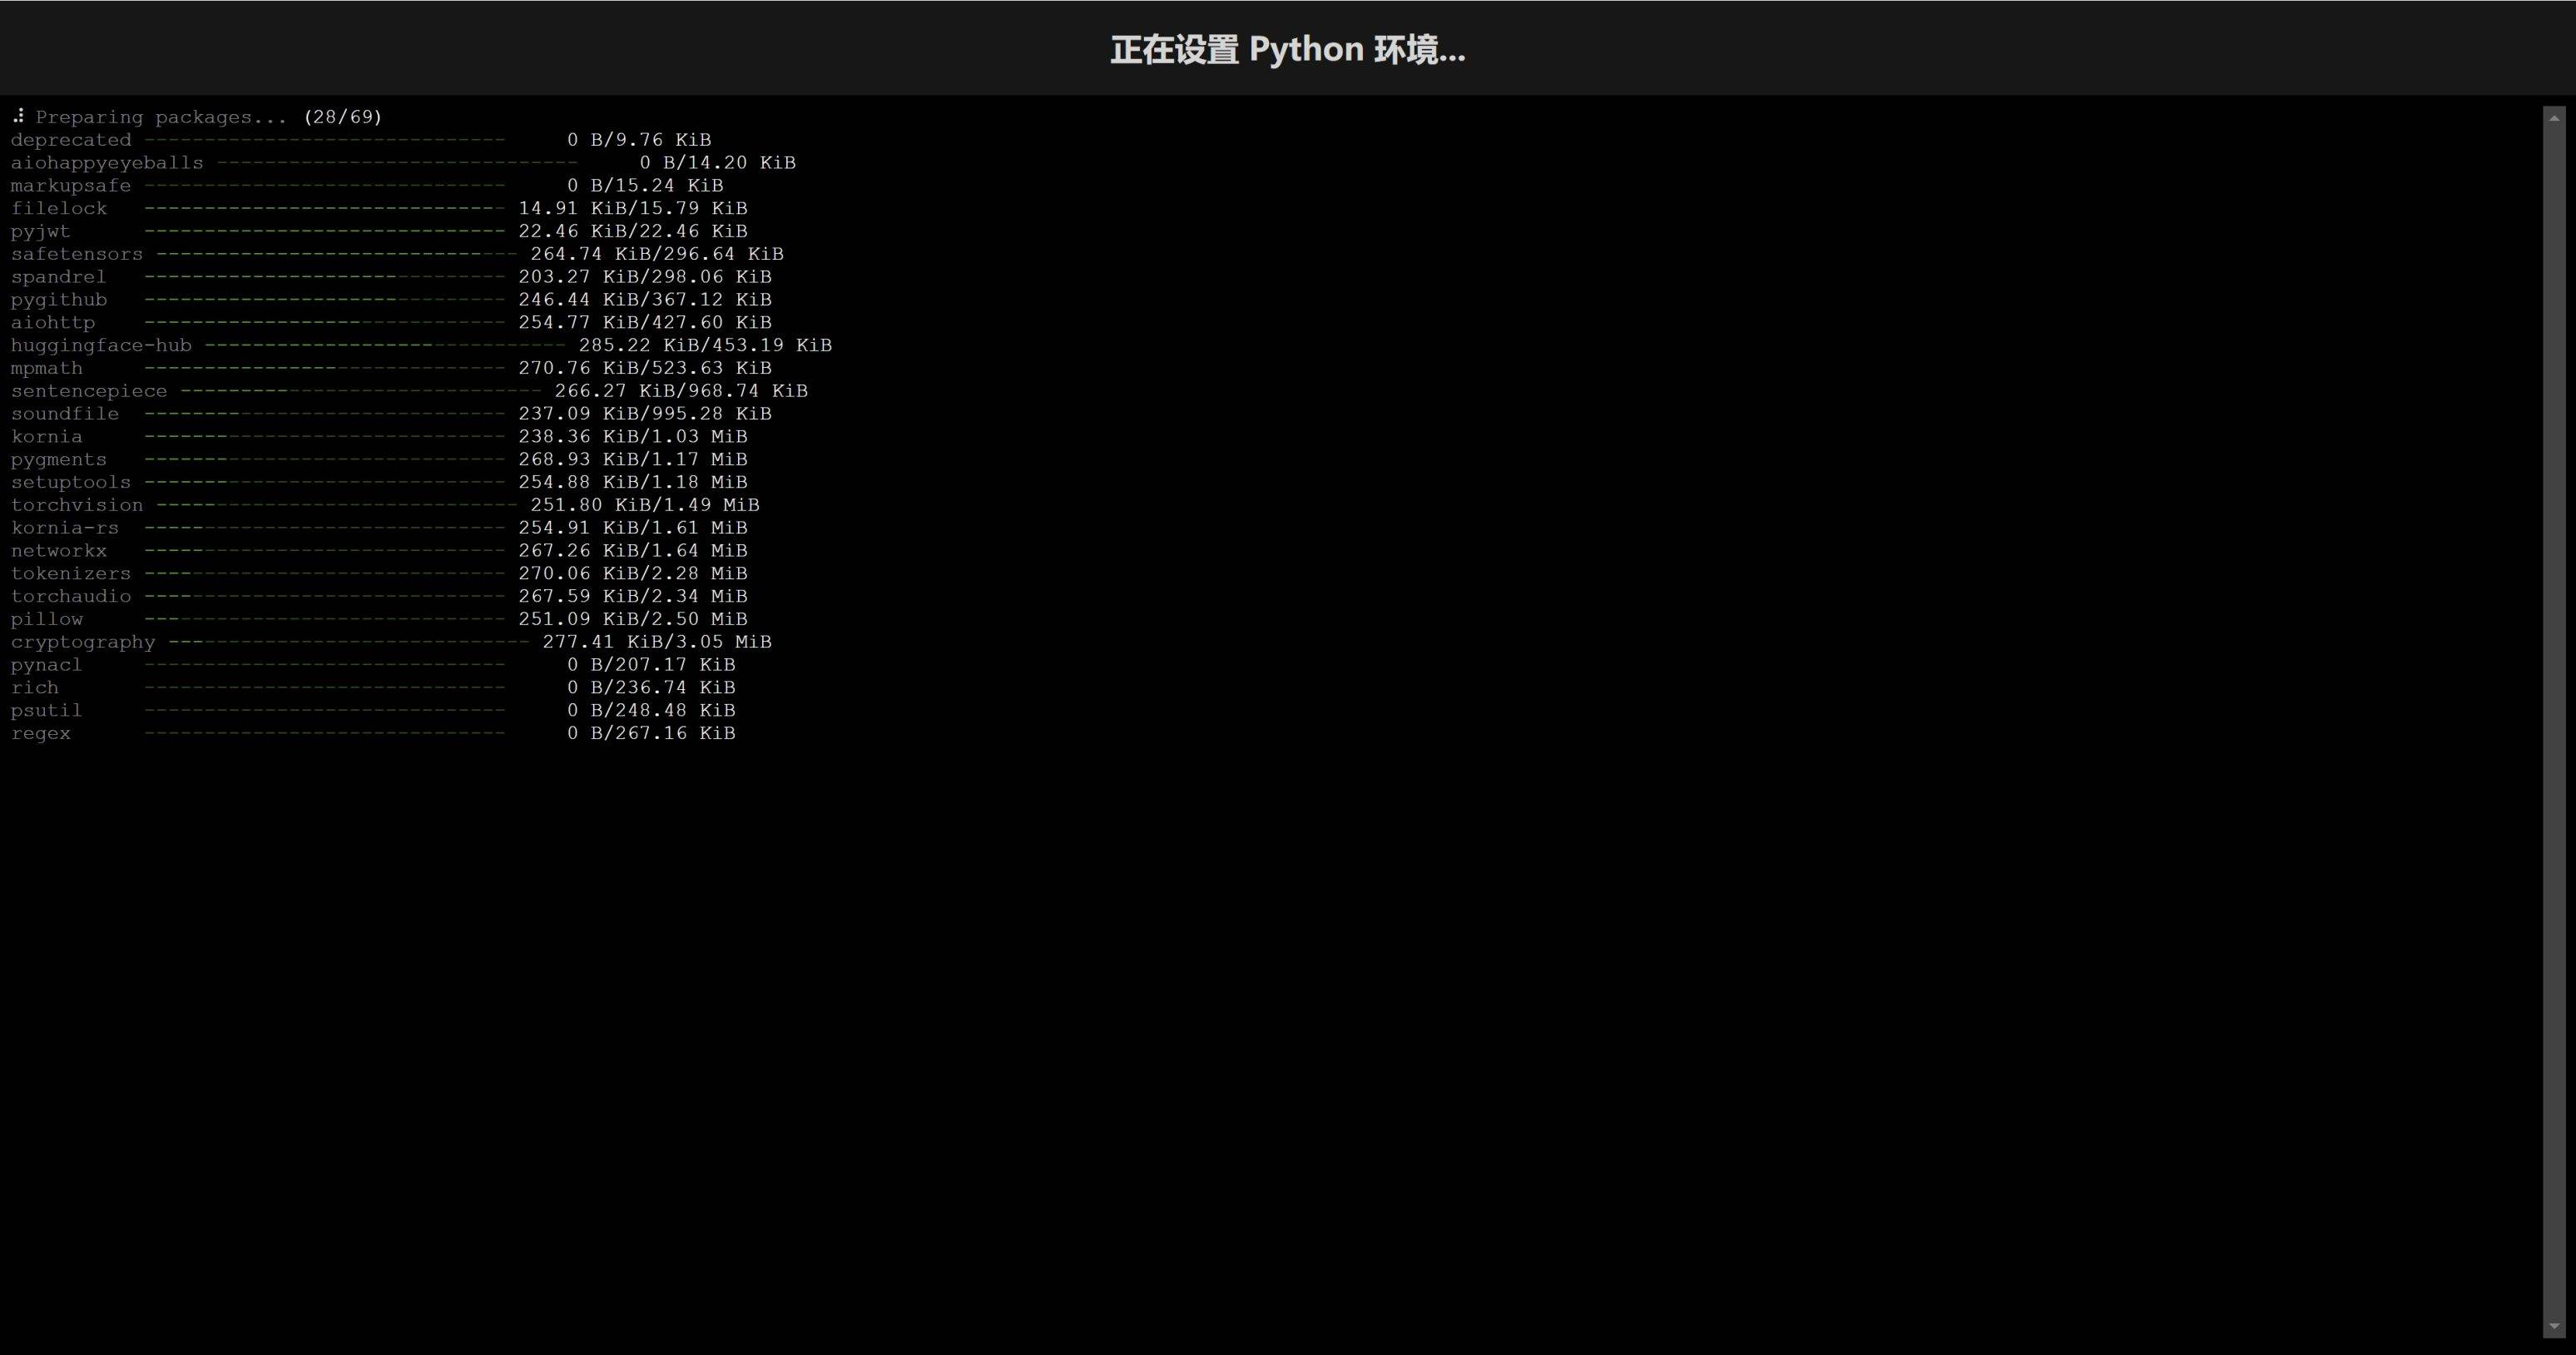
Task: Click the package counter (28/69)
Action: tap(343, 117)
